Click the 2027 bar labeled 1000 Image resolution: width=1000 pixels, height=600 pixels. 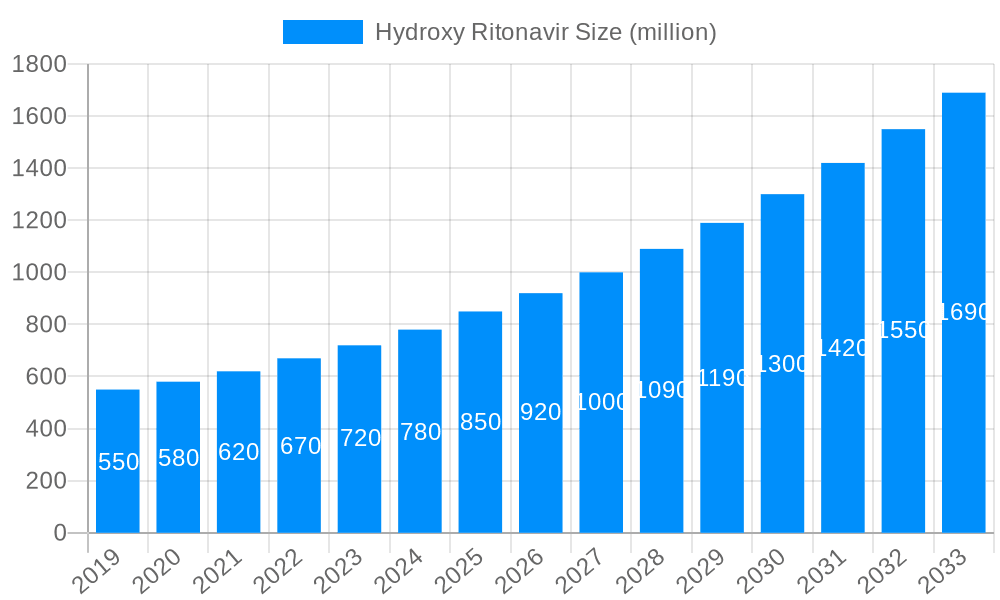coord(601,400)
